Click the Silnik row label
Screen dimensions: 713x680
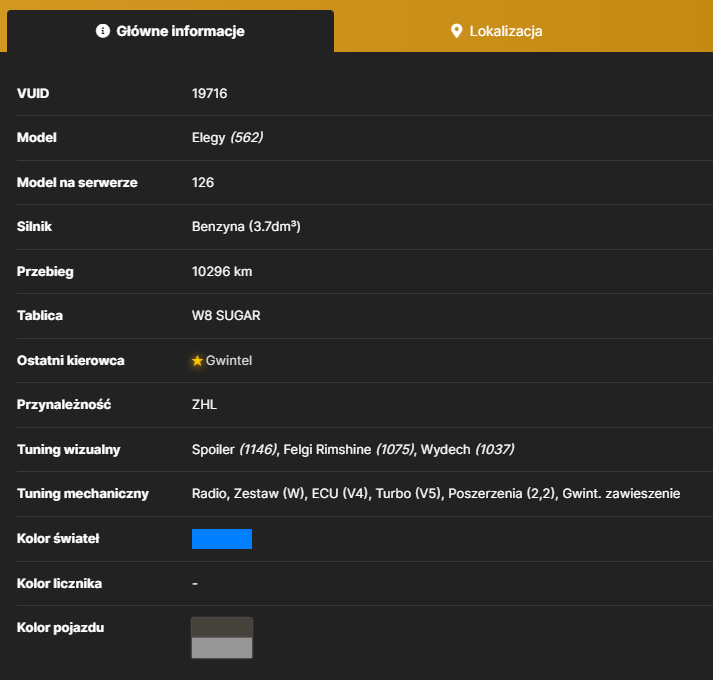(x=35, y=227)
